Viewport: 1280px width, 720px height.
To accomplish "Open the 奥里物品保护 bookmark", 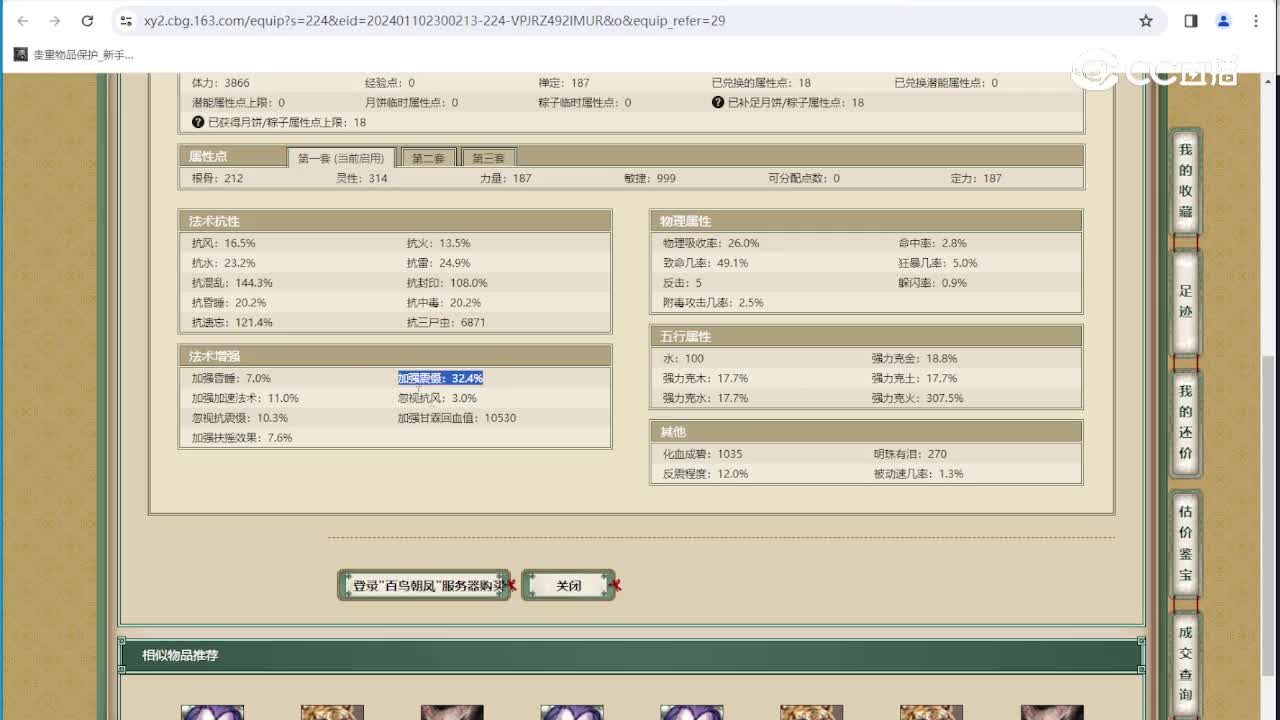I will coord(74,54).
